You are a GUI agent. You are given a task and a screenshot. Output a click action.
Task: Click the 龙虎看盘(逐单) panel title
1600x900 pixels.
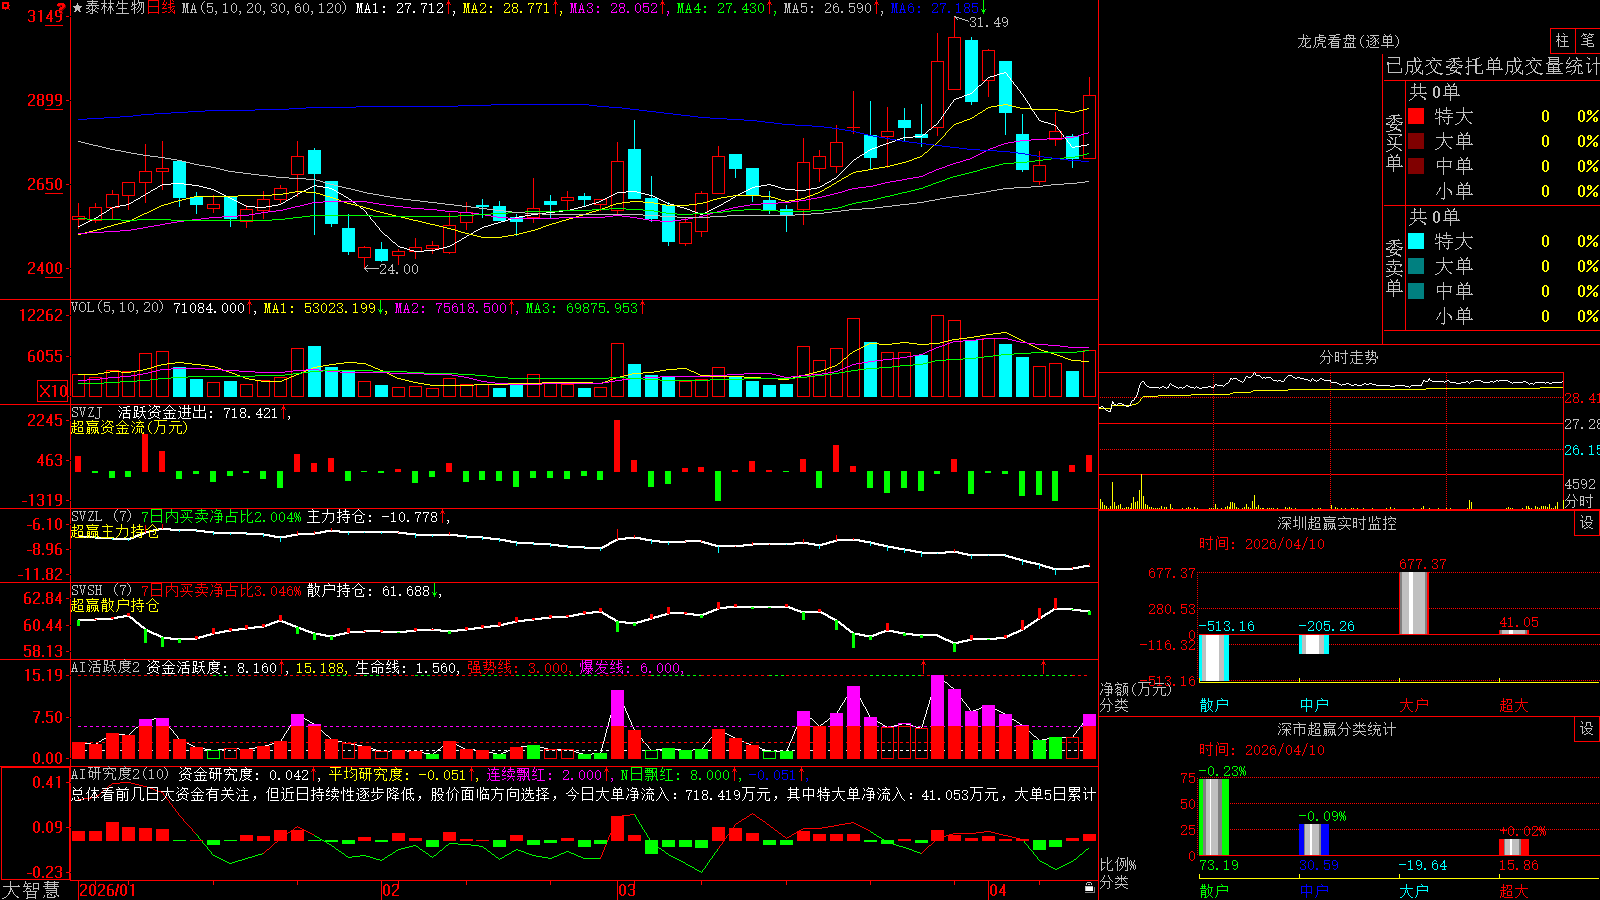pyautogui.click(x=1349, y=41)
